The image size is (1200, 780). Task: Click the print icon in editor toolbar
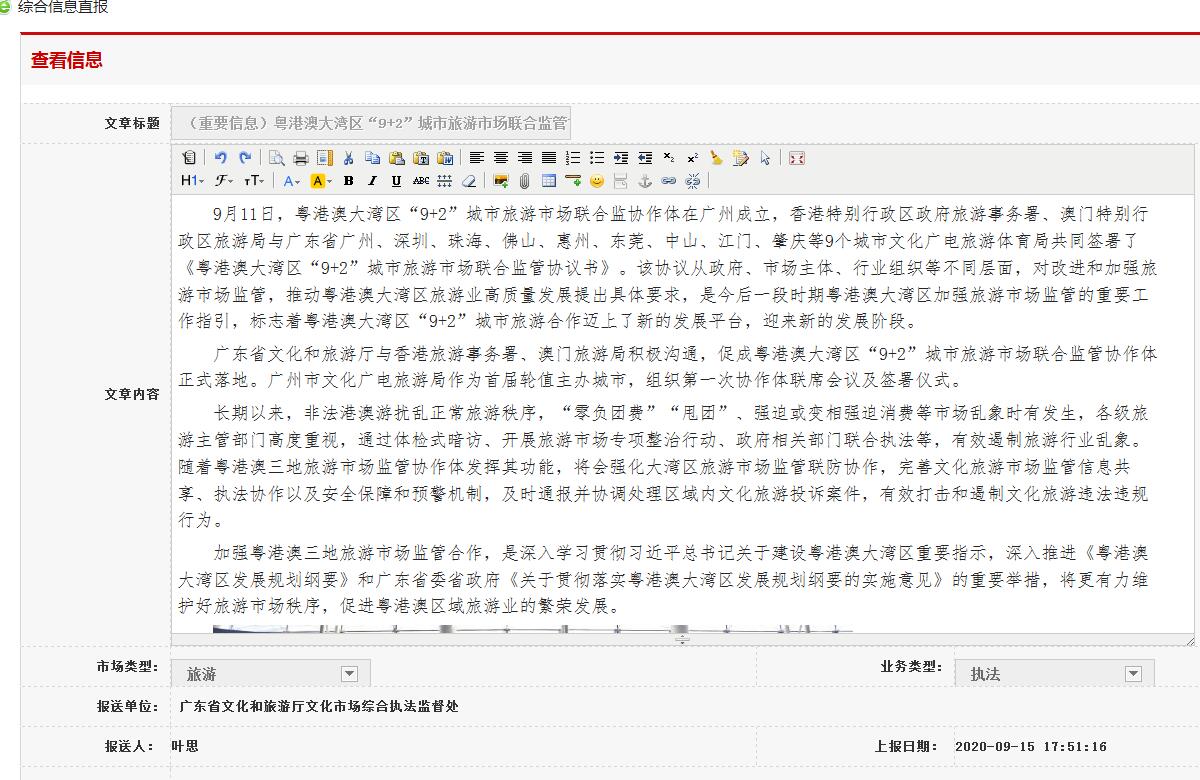301,158
